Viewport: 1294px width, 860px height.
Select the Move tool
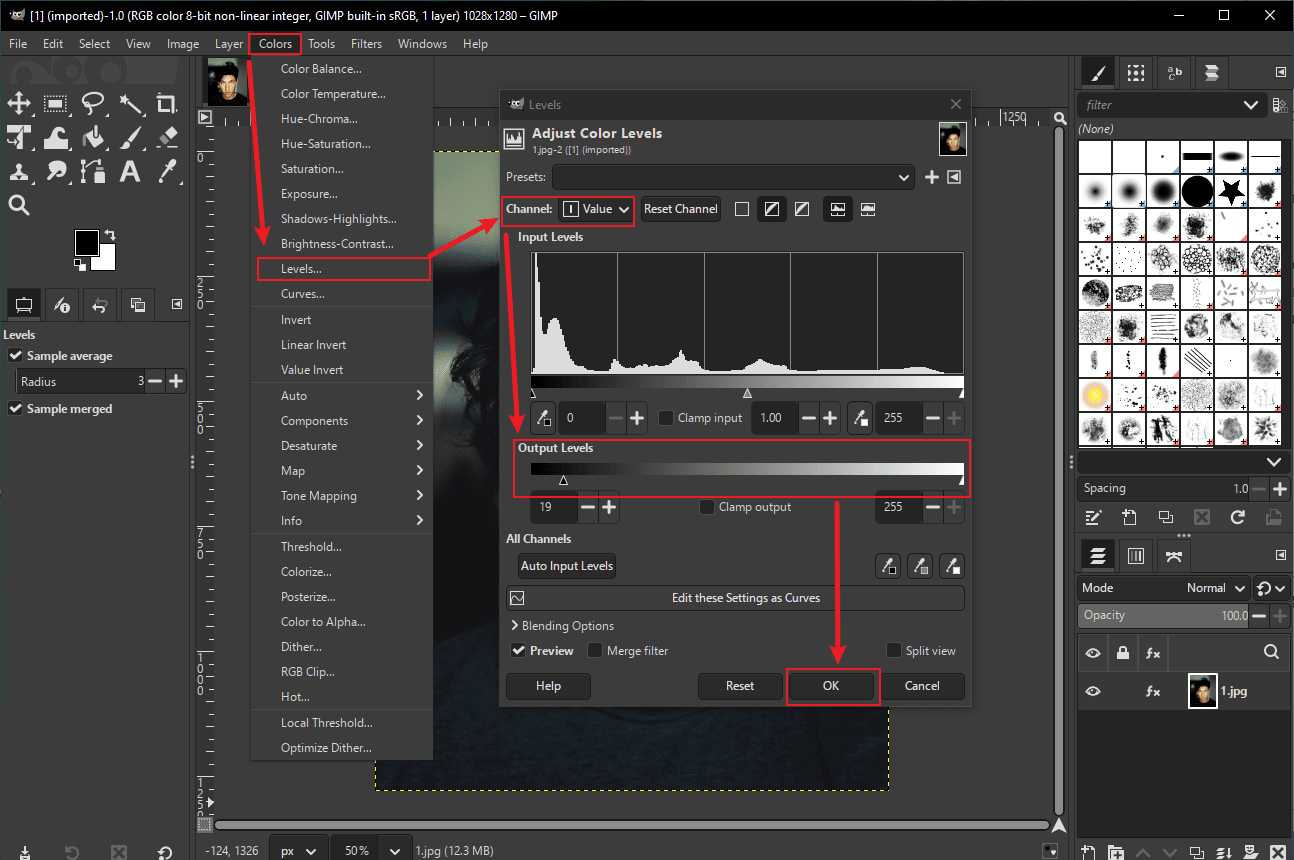19,103
